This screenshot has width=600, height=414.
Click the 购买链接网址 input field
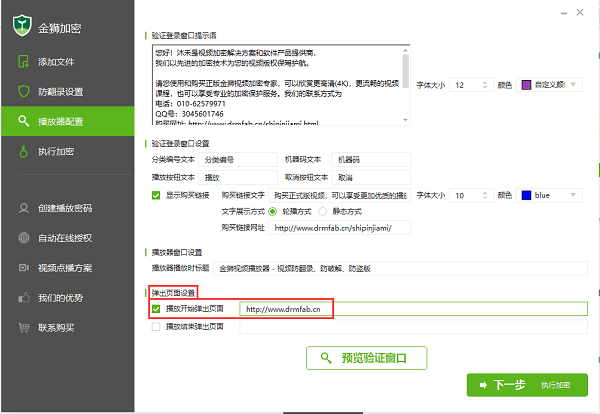[339, 228]
